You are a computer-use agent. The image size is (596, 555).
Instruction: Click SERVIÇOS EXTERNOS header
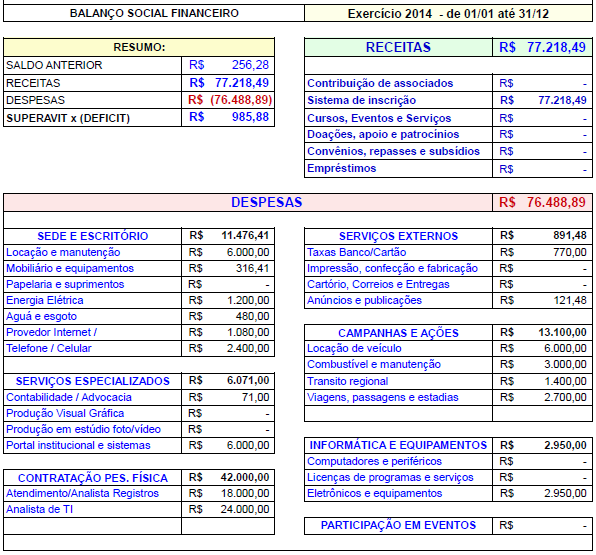click(398, 236)
